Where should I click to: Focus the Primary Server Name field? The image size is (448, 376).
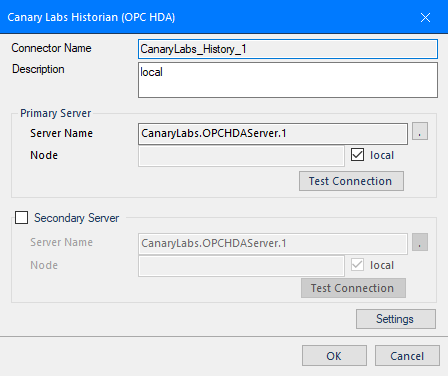click(273, 134)
